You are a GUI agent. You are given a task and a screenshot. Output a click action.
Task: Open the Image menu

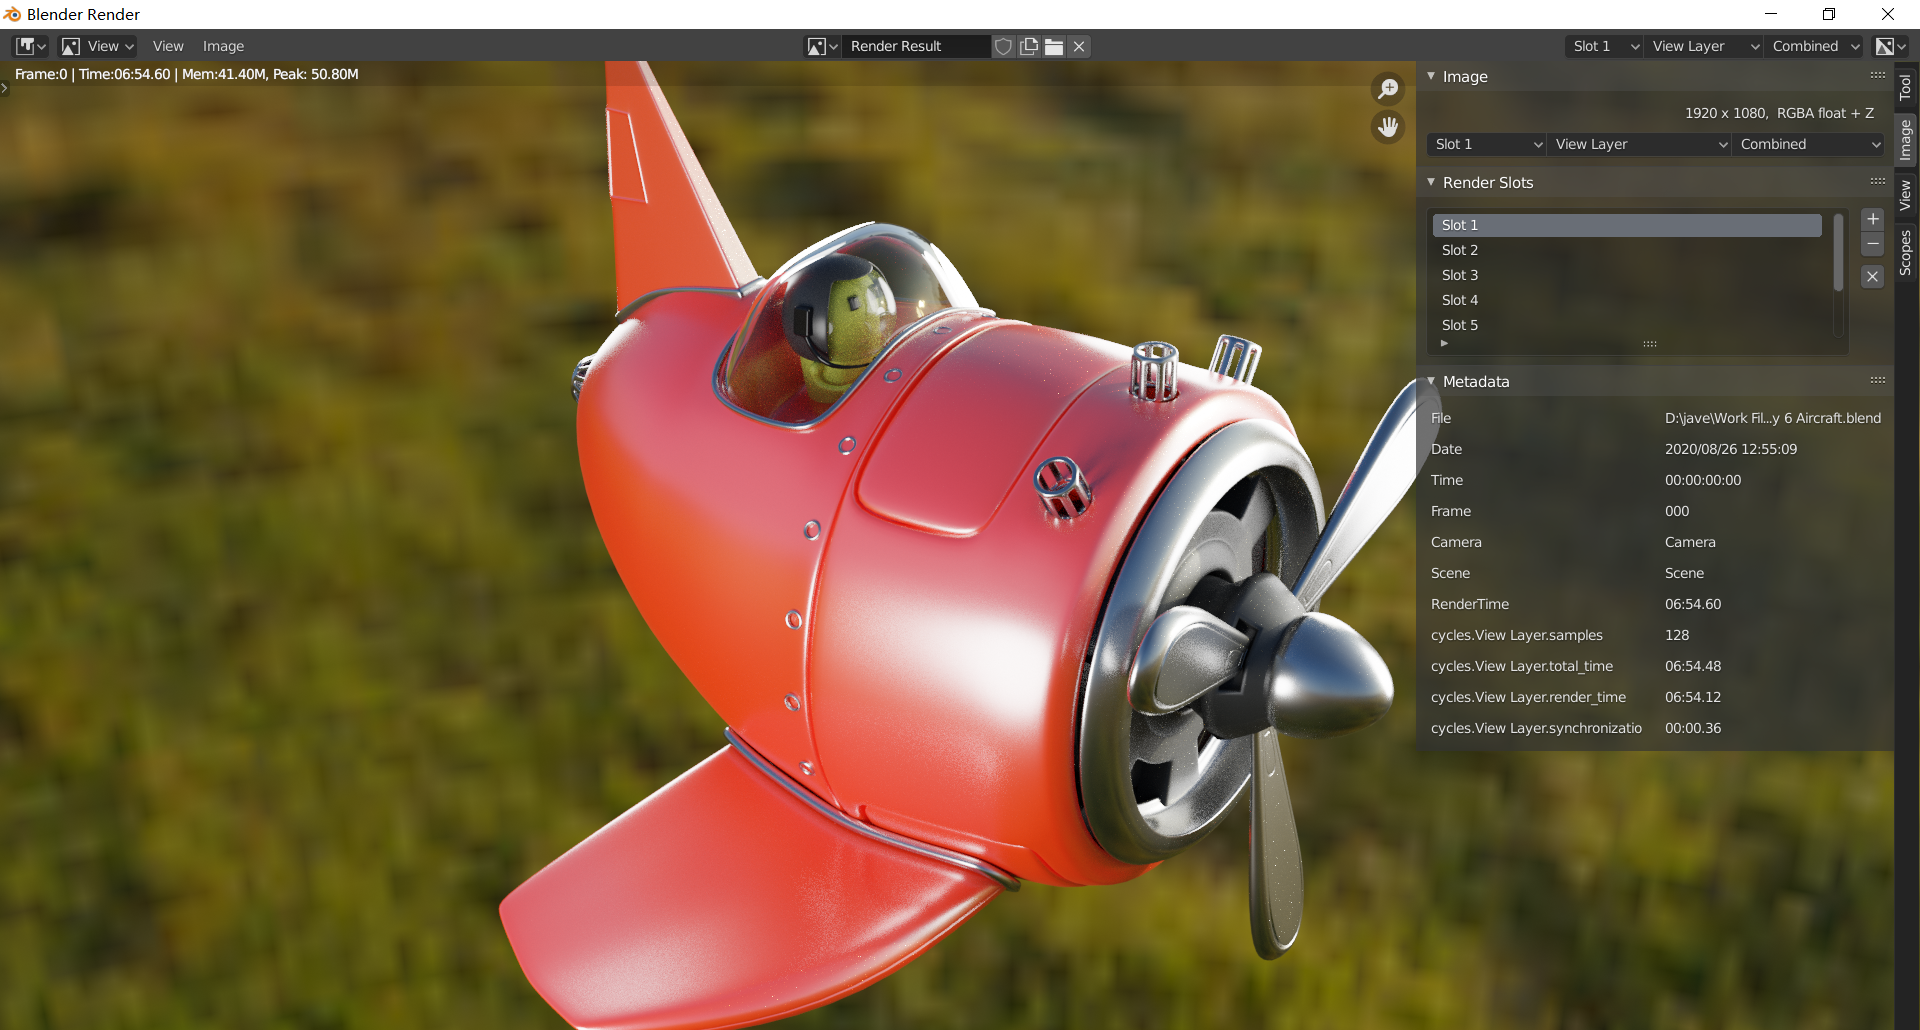(223, 46)
